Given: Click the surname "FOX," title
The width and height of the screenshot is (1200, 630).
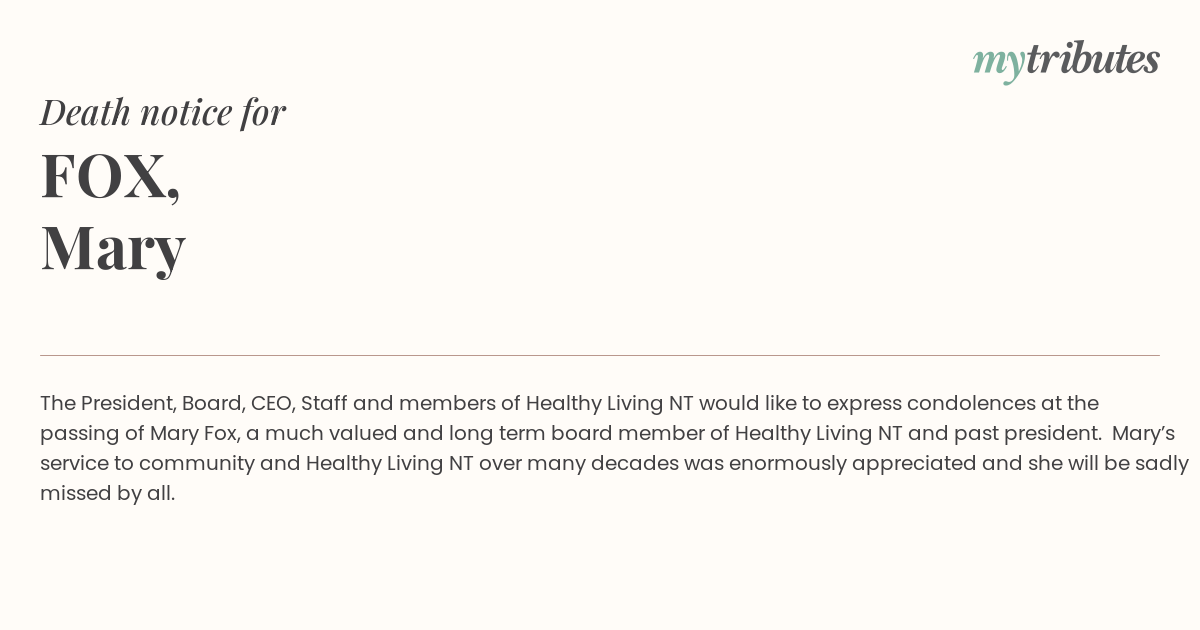Looking at the screenshot, I should 110,177.
